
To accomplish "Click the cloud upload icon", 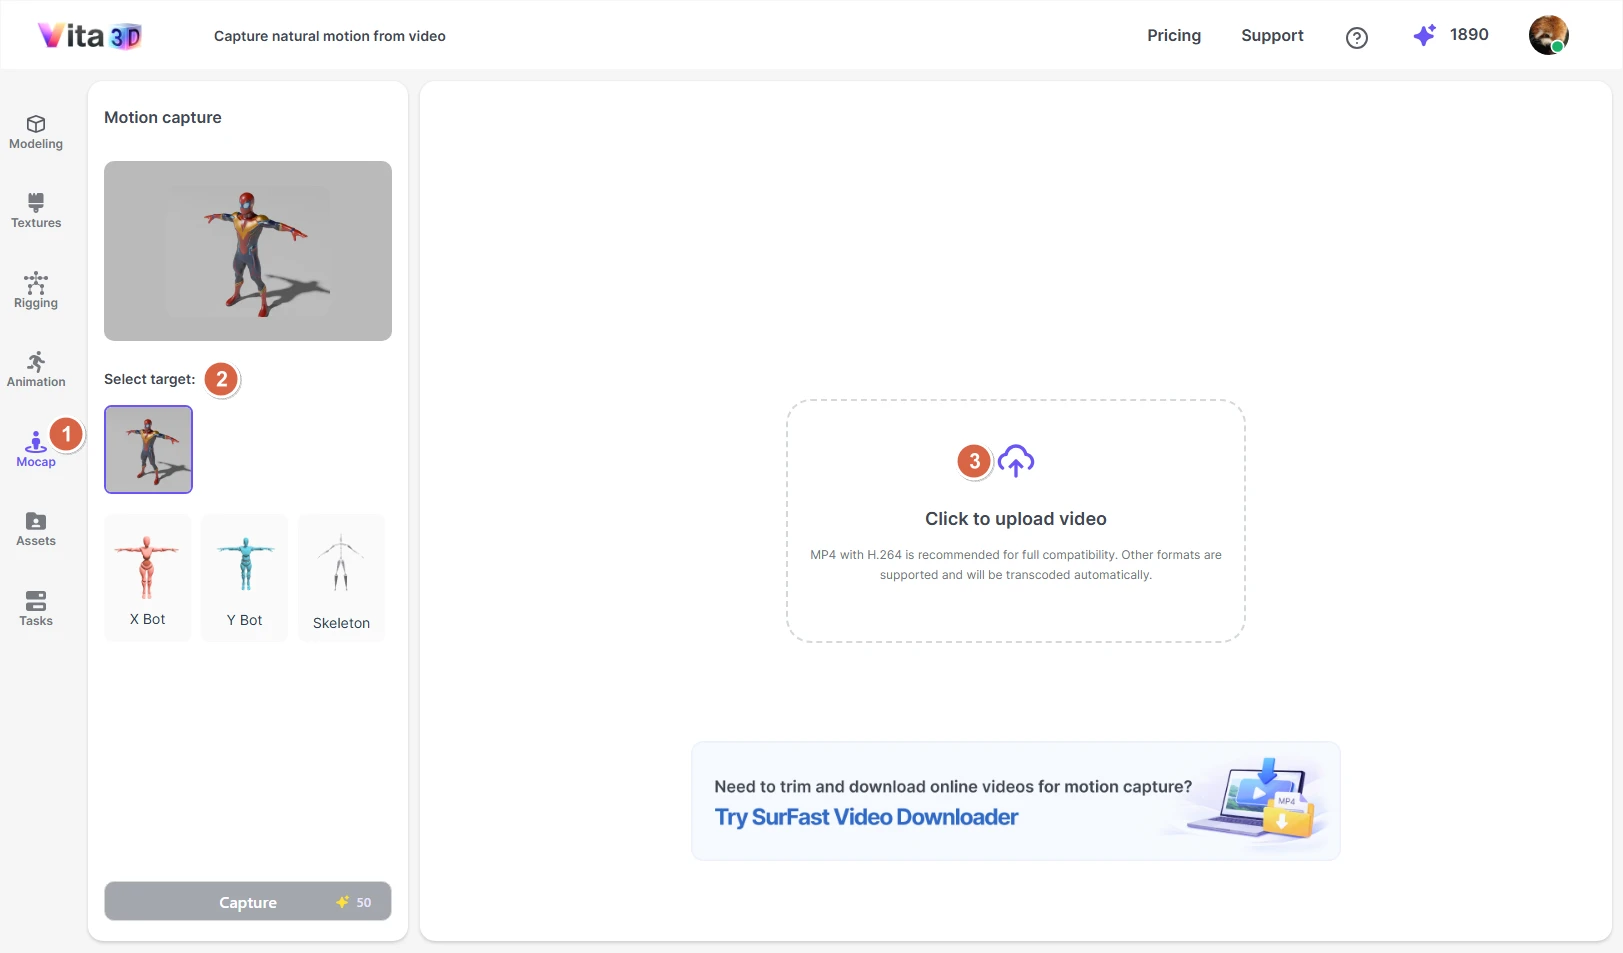I will click(1016, 461).
